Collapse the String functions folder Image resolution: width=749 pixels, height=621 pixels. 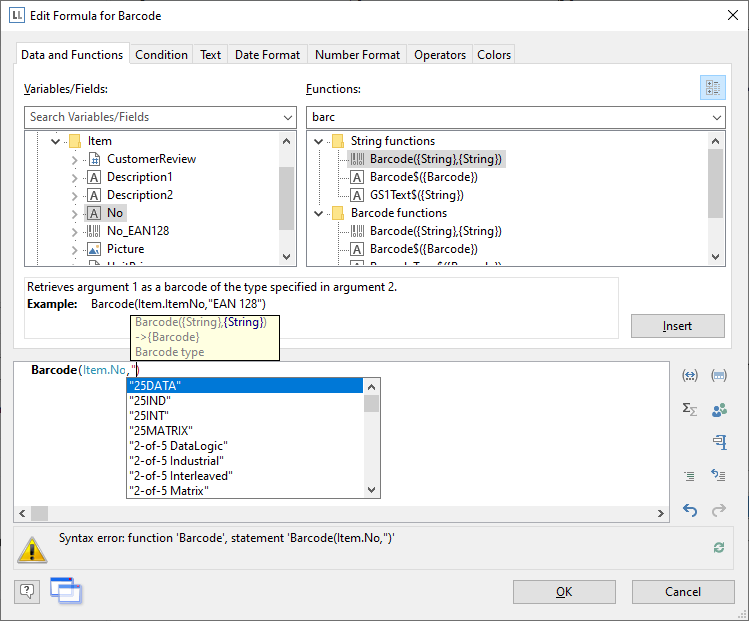[318, 141]
